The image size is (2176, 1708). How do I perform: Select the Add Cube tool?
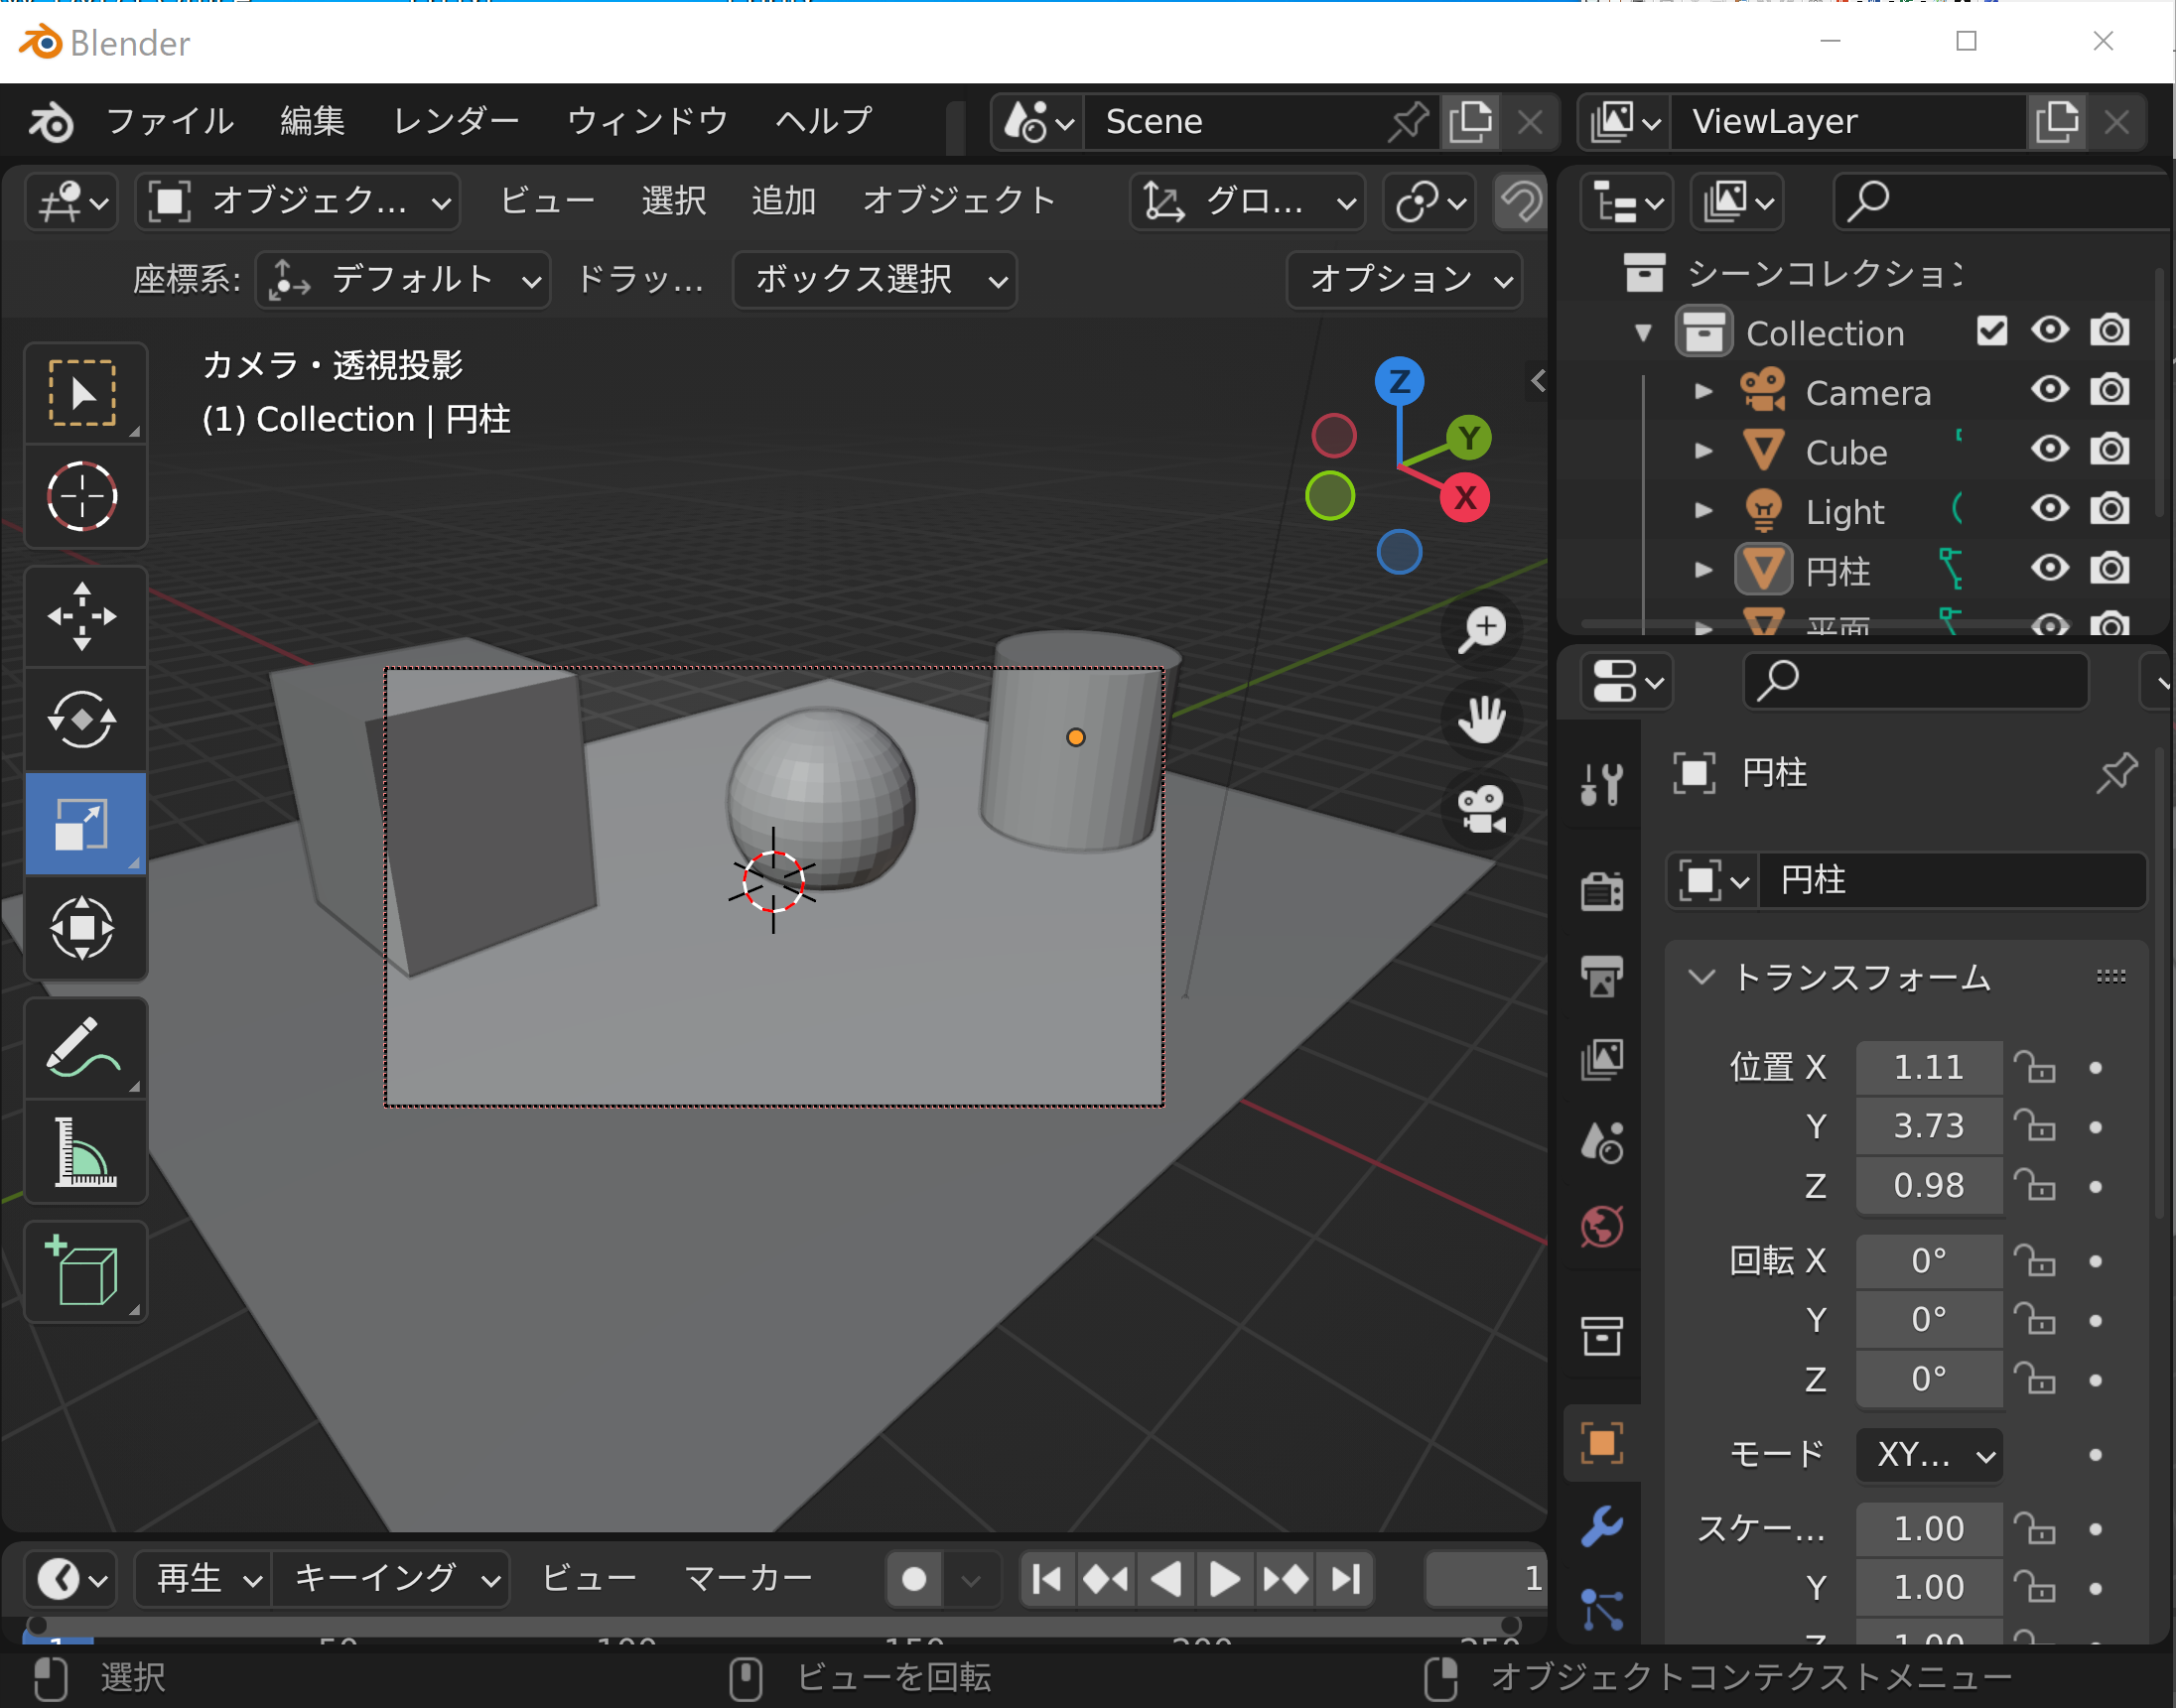click(84, 1273)
